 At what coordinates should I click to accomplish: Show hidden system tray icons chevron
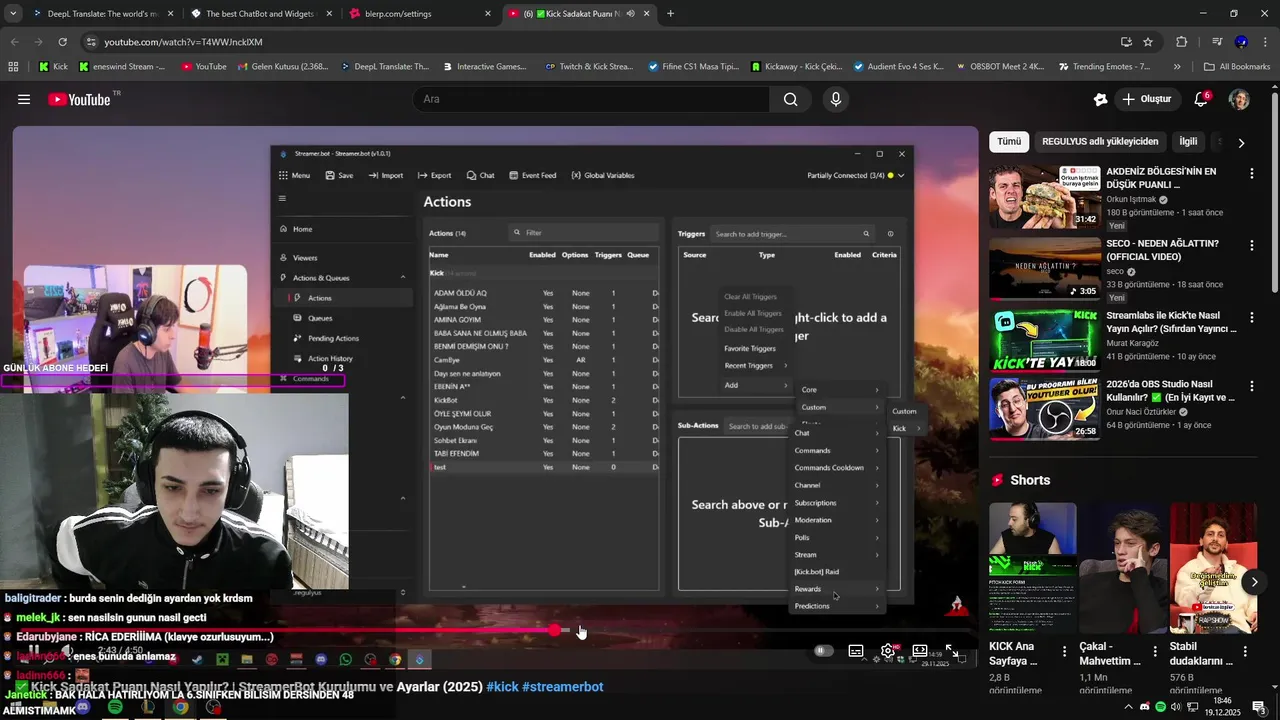(x=1129, y=706)
